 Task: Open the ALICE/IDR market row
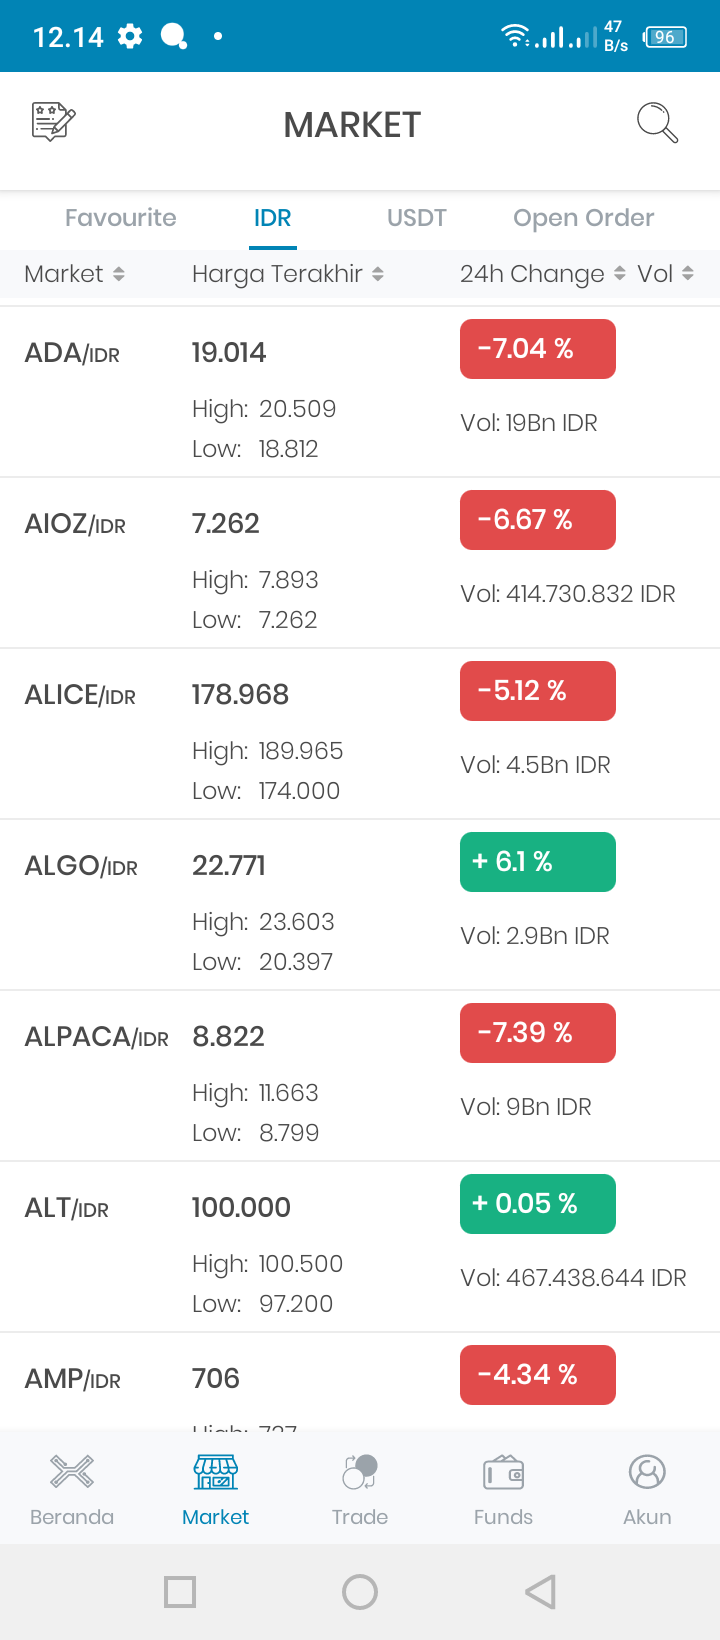pyautogui.click(x=360, y=734)
